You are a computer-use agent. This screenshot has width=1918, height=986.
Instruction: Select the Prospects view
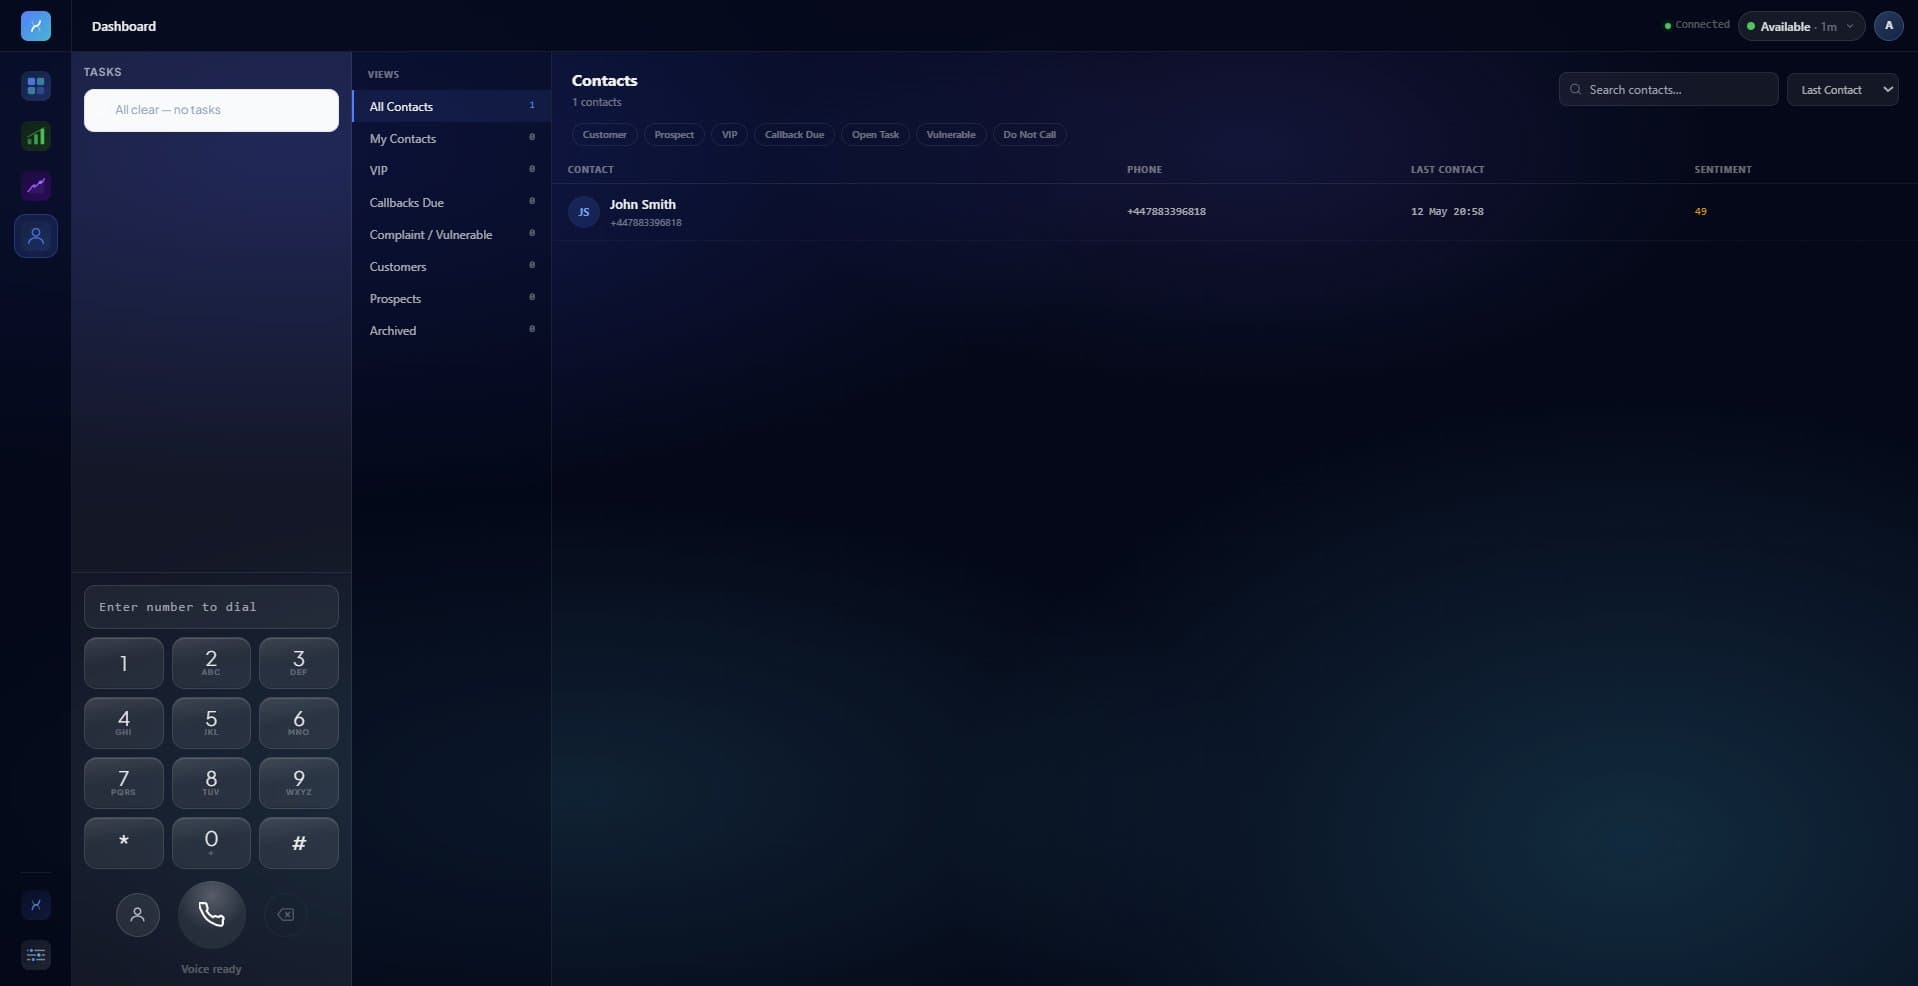451,298
